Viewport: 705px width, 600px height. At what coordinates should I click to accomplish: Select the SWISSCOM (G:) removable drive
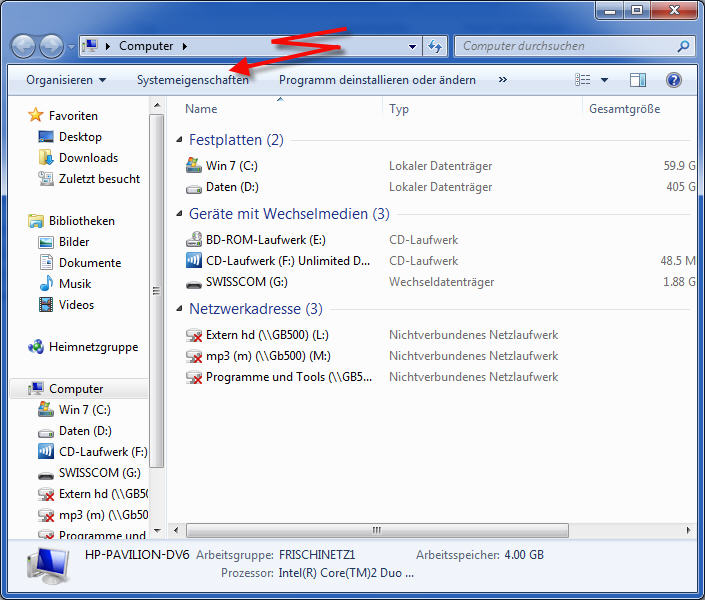coord(245,282)
